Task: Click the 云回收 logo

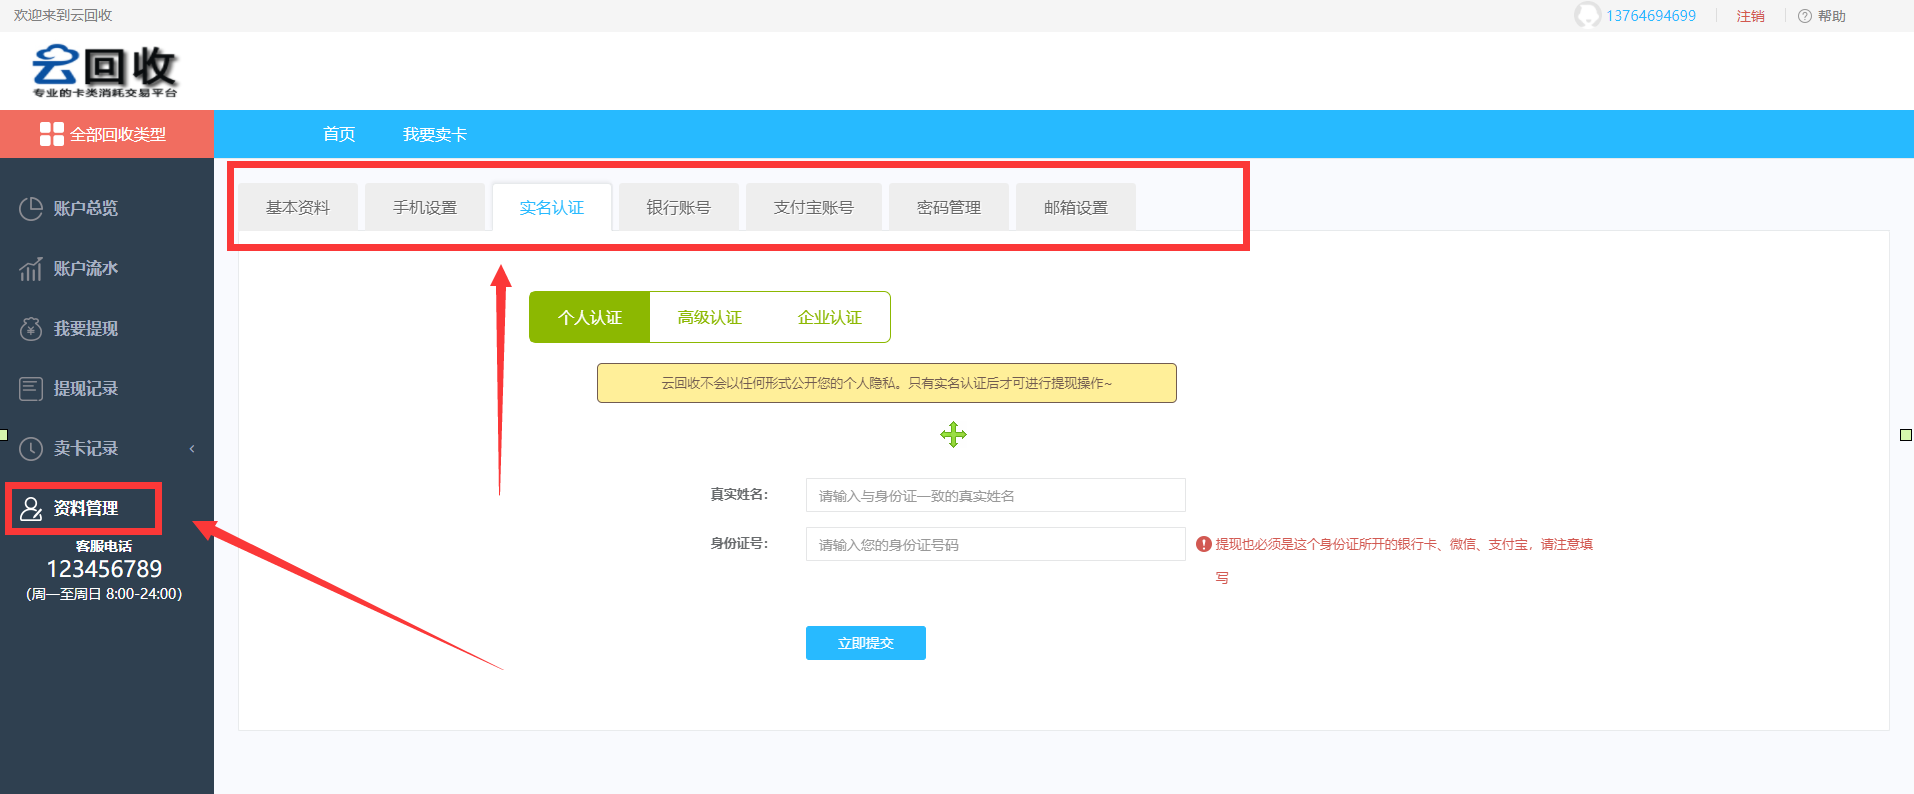Action: [x=105, y=71]
